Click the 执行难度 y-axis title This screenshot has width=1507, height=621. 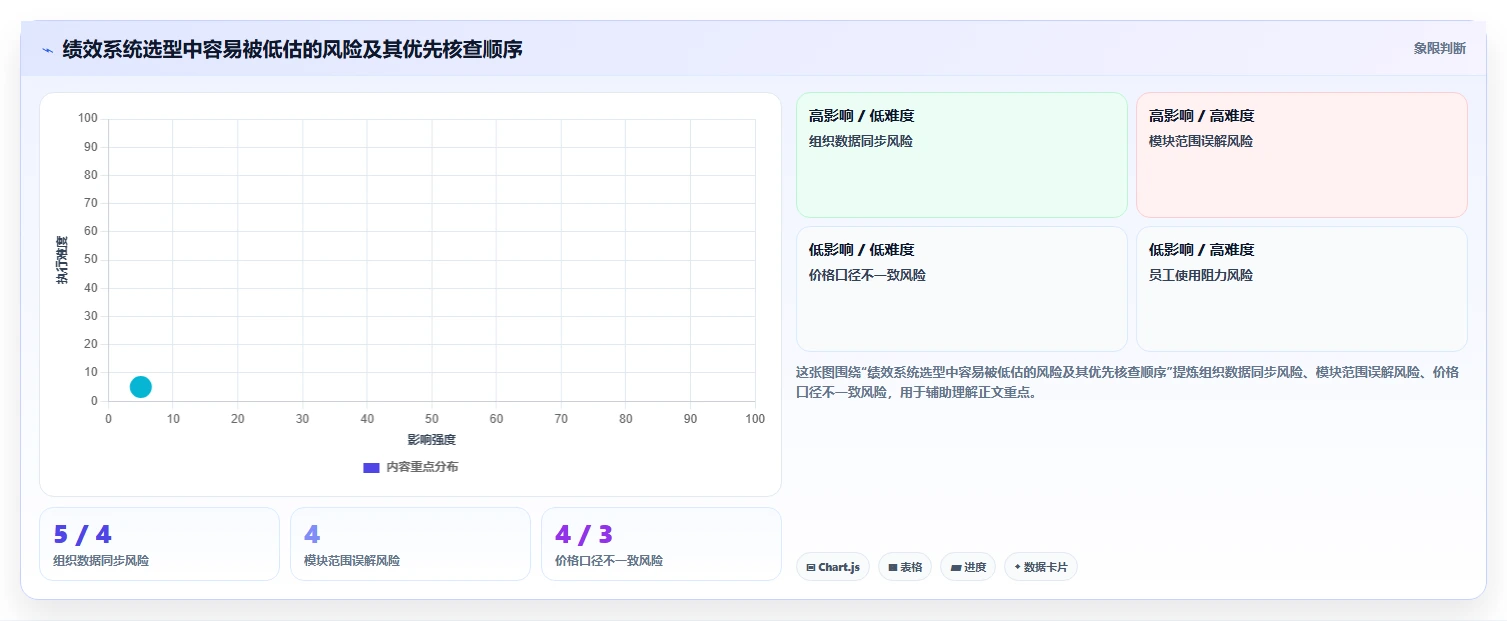[x=62, y=260]
